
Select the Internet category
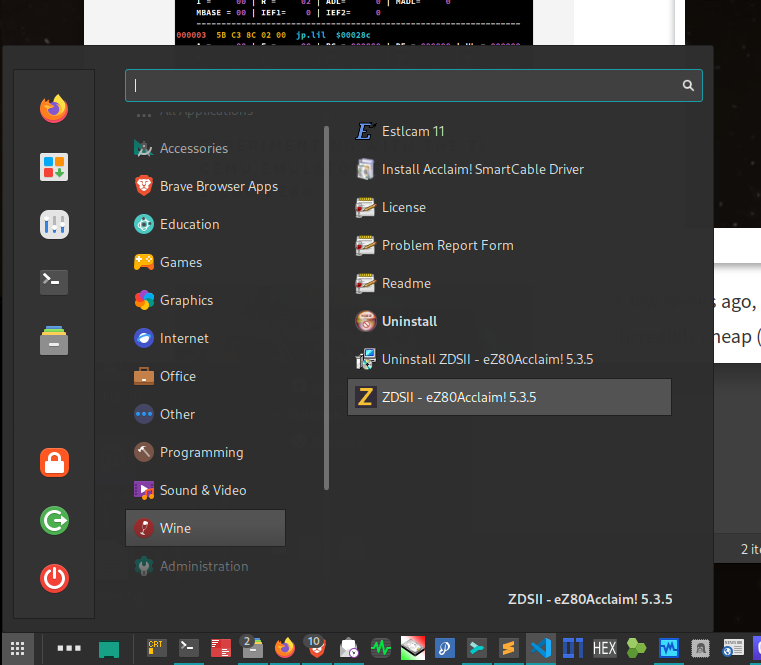(x=205, y=338)
